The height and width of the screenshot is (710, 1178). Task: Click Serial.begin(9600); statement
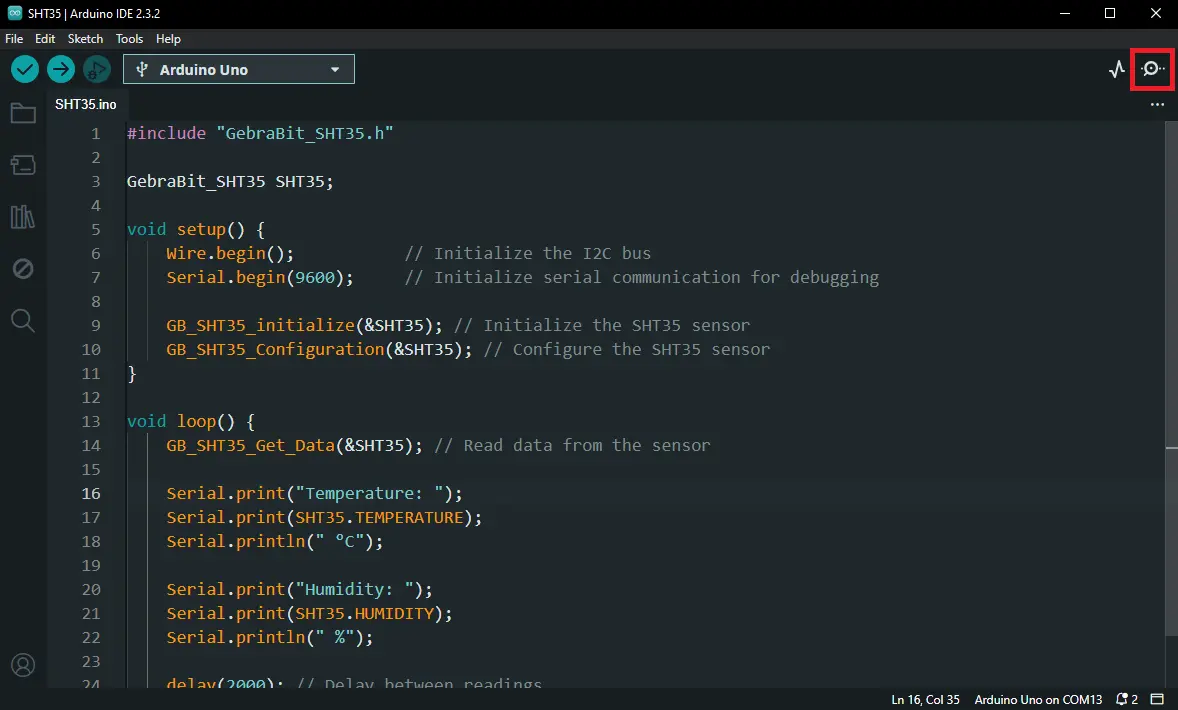[x=260, y=277]
